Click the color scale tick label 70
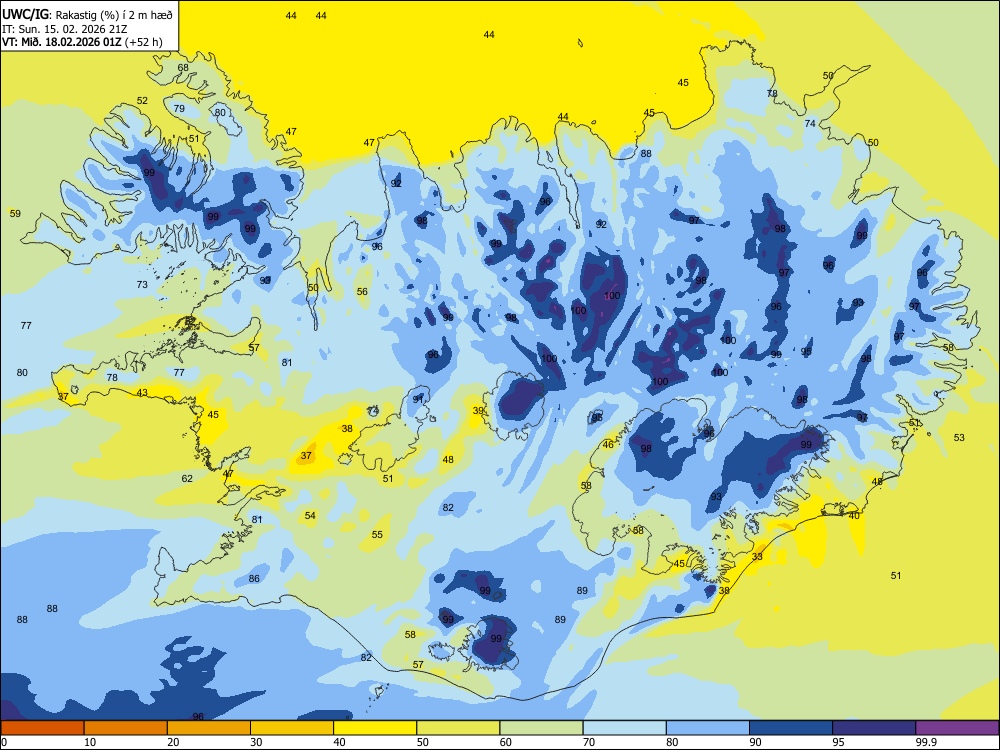The width and height of the screenshot is (1000, 750). coord(589,742)
